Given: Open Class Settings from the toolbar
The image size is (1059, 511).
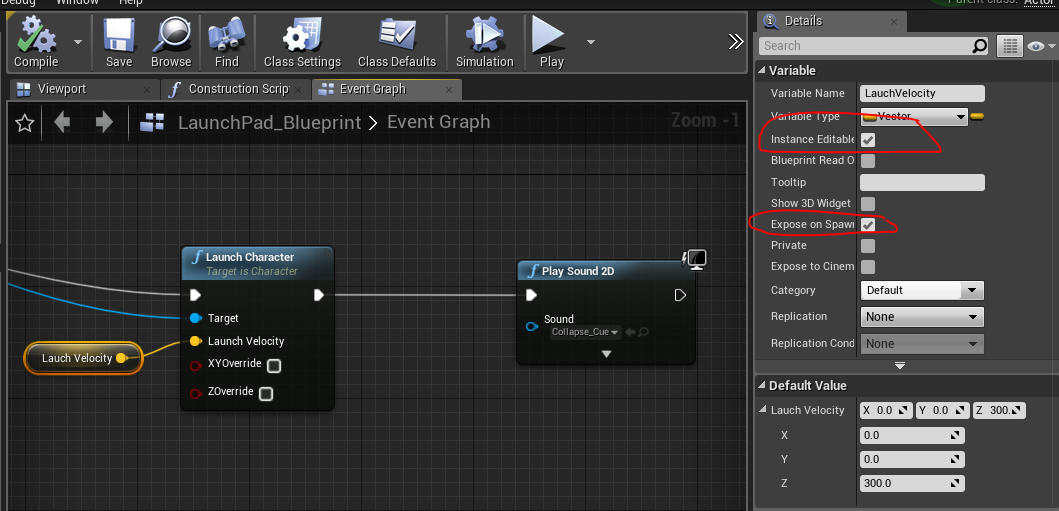Looking at the screenshot, I should click(302, 40).
